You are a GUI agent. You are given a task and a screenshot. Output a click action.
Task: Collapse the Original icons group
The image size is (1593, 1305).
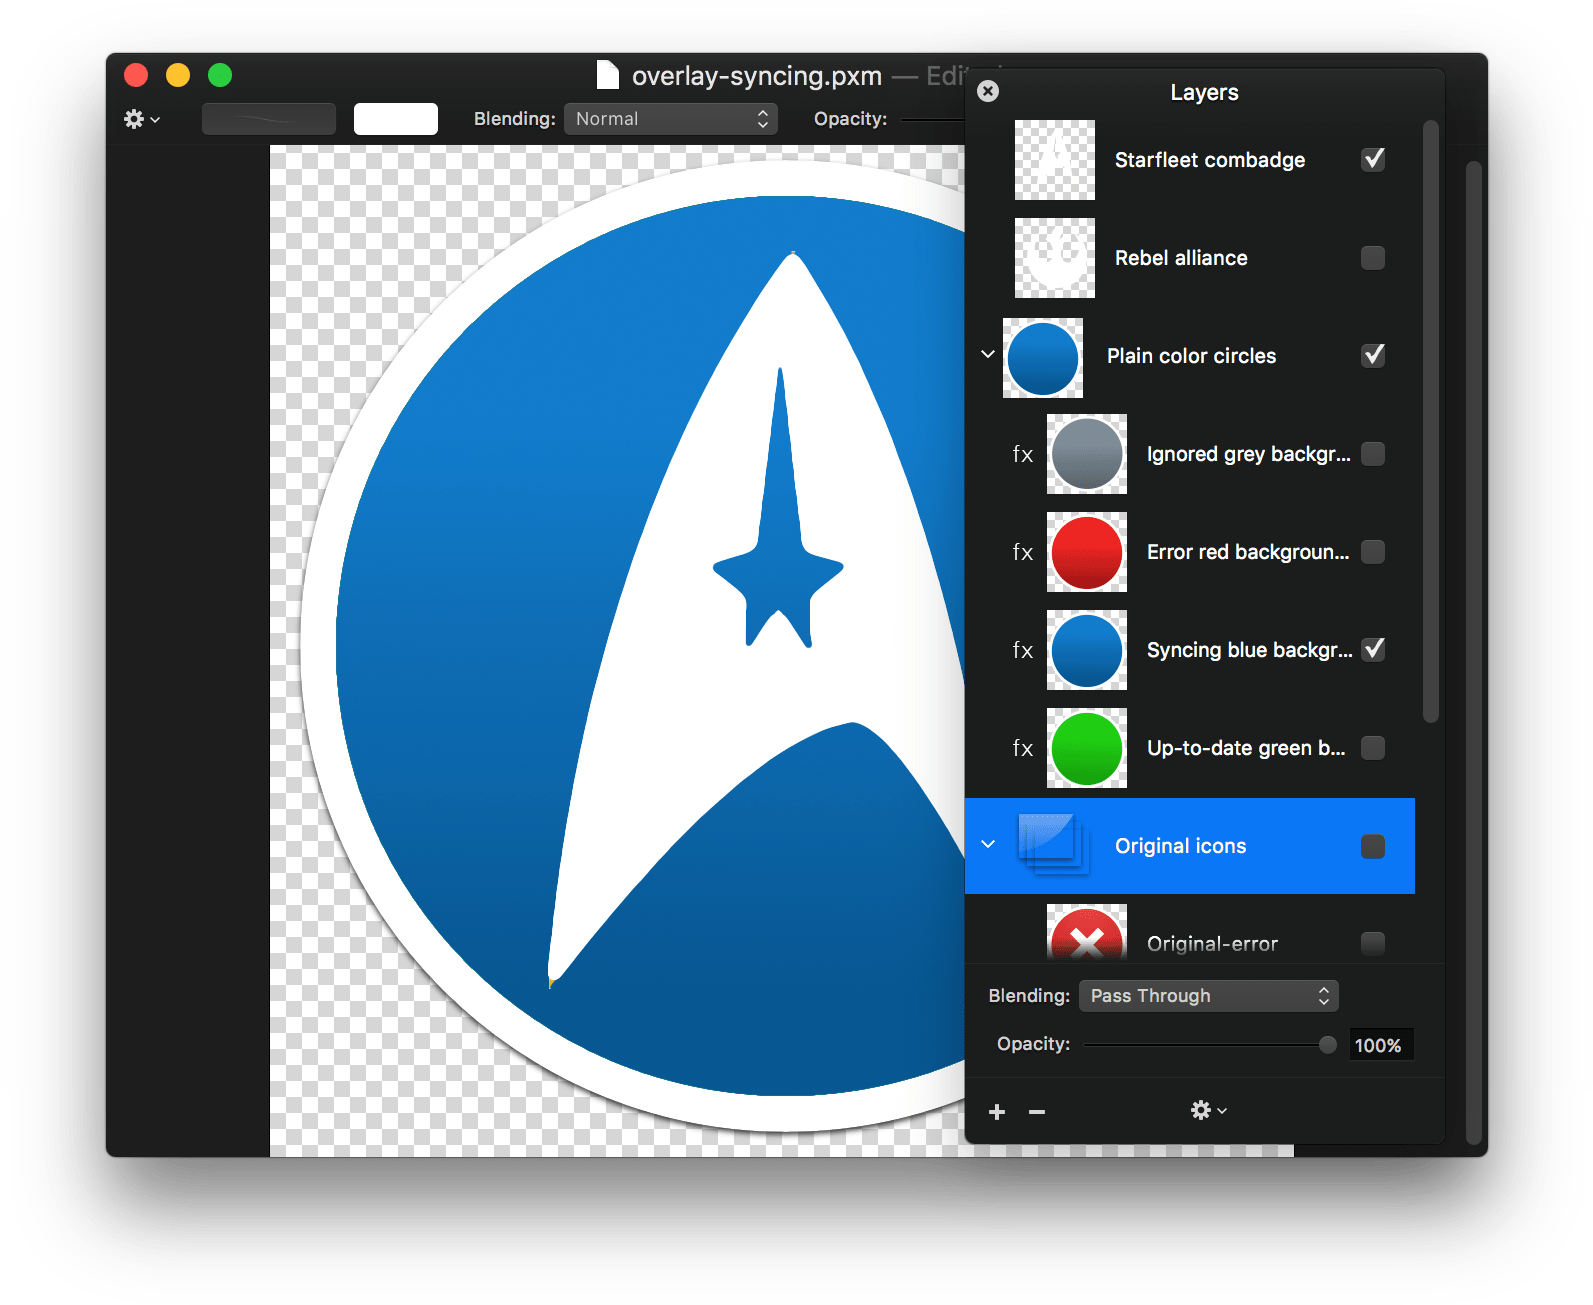point(988,845)
